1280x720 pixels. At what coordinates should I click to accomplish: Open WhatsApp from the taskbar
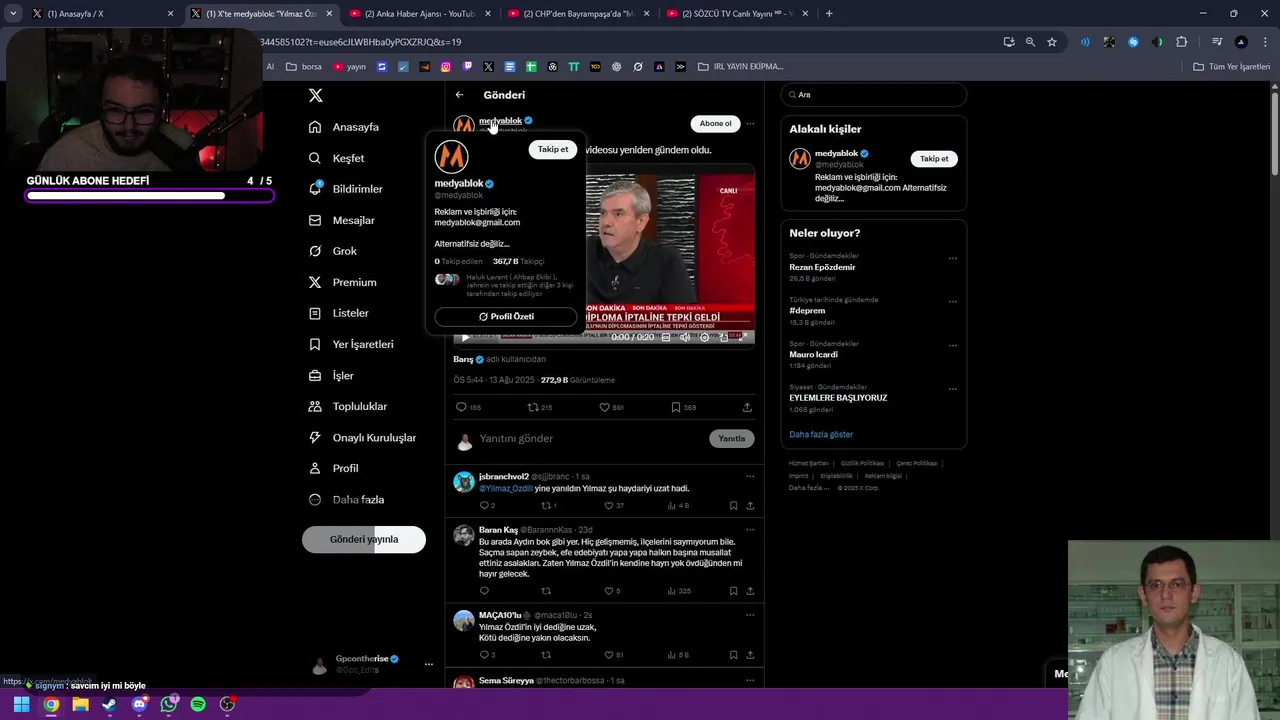(x=169, y=704)
